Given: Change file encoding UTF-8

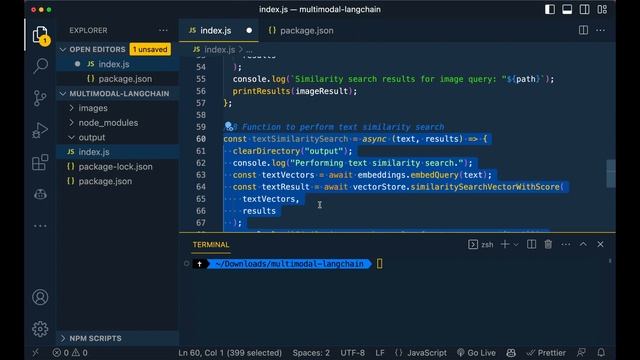Looking at the screenshot, I should [352, 353].
